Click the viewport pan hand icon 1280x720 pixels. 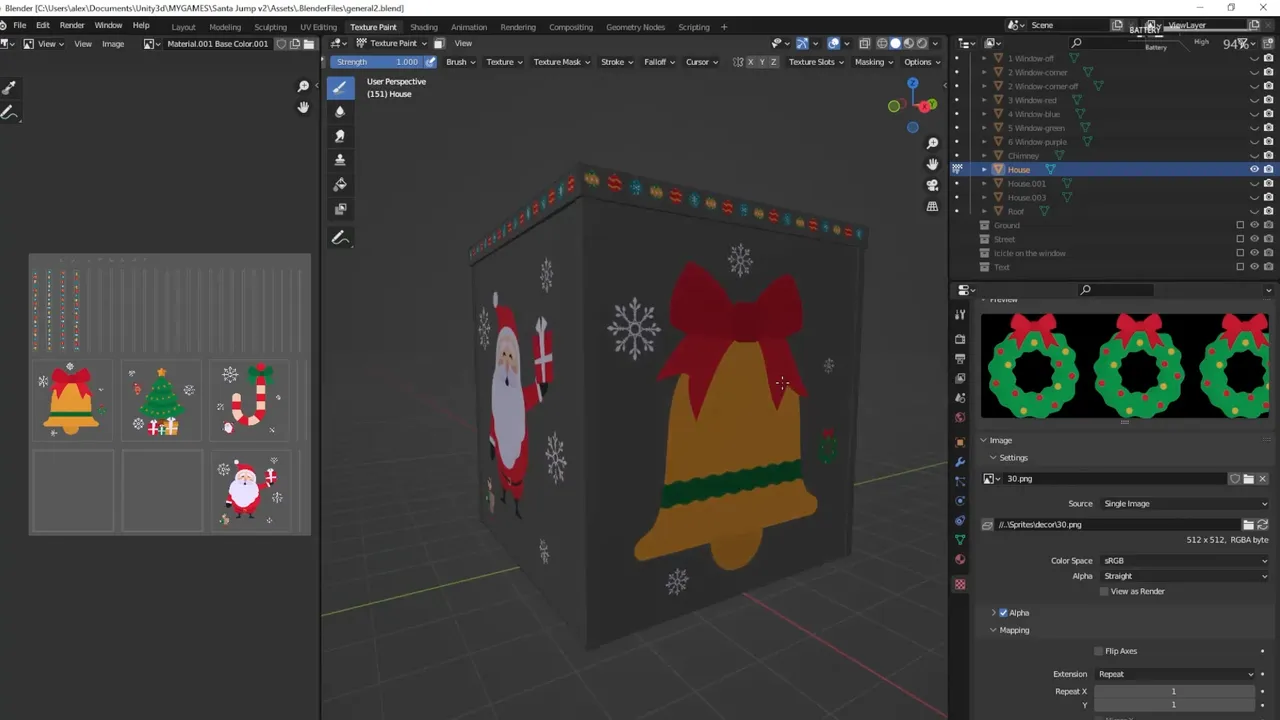point(932,164)
